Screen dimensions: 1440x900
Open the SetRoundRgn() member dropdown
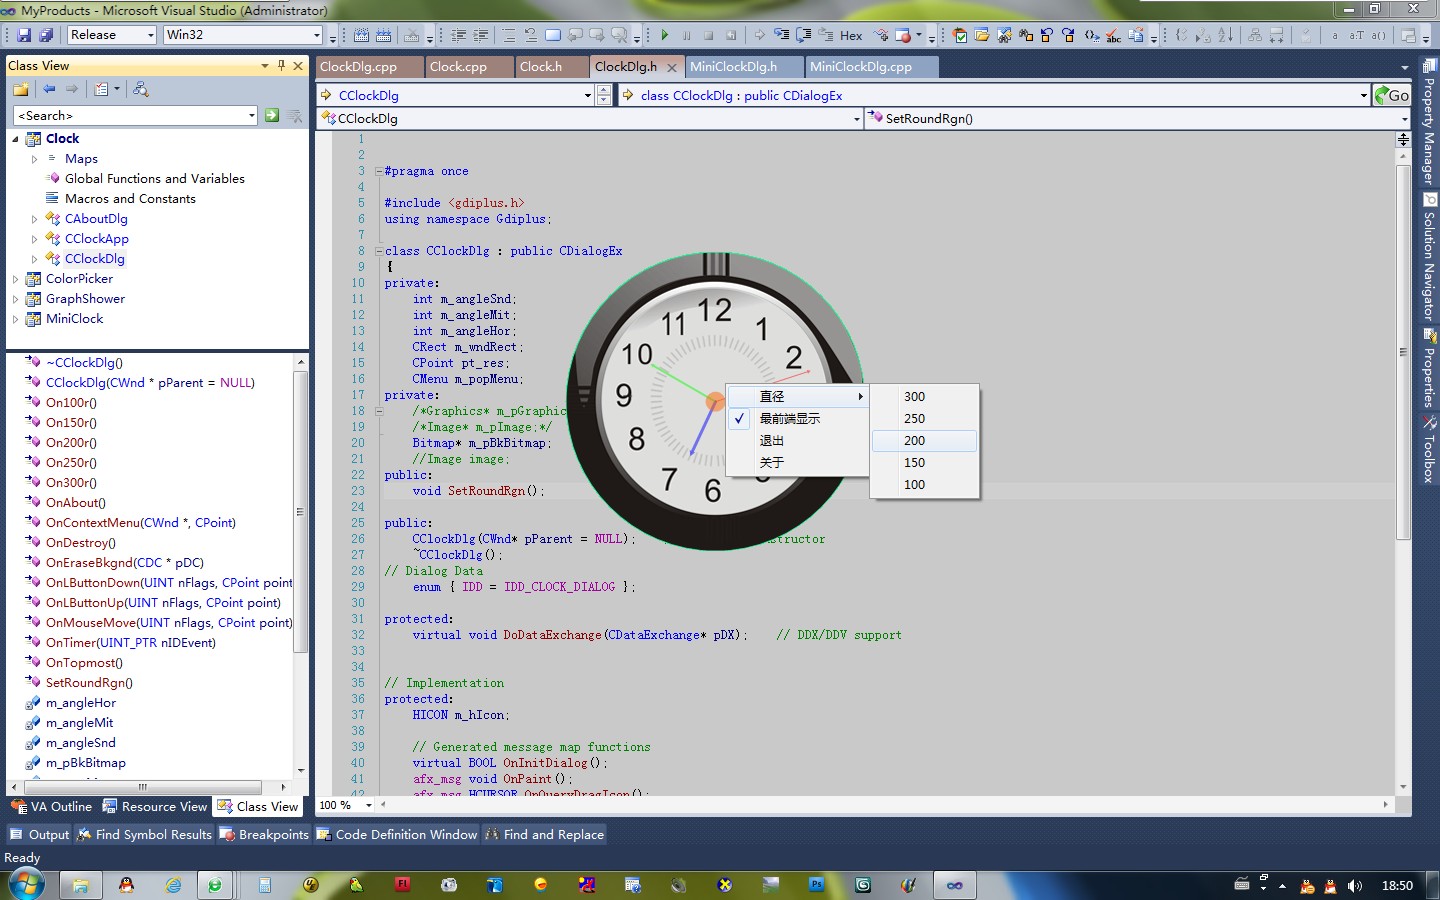pyautogui.click(x=1404, y=119)
